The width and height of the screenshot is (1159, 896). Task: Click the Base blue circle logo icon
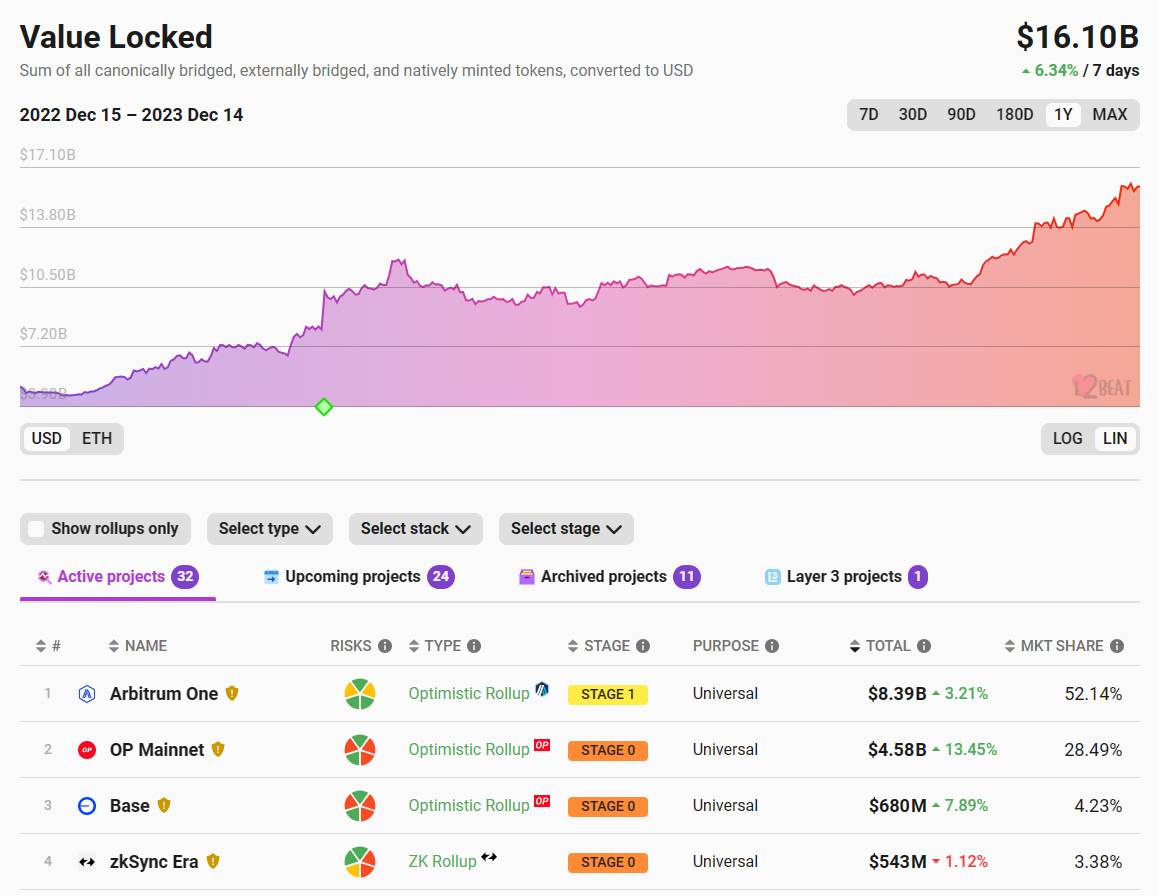87,806
